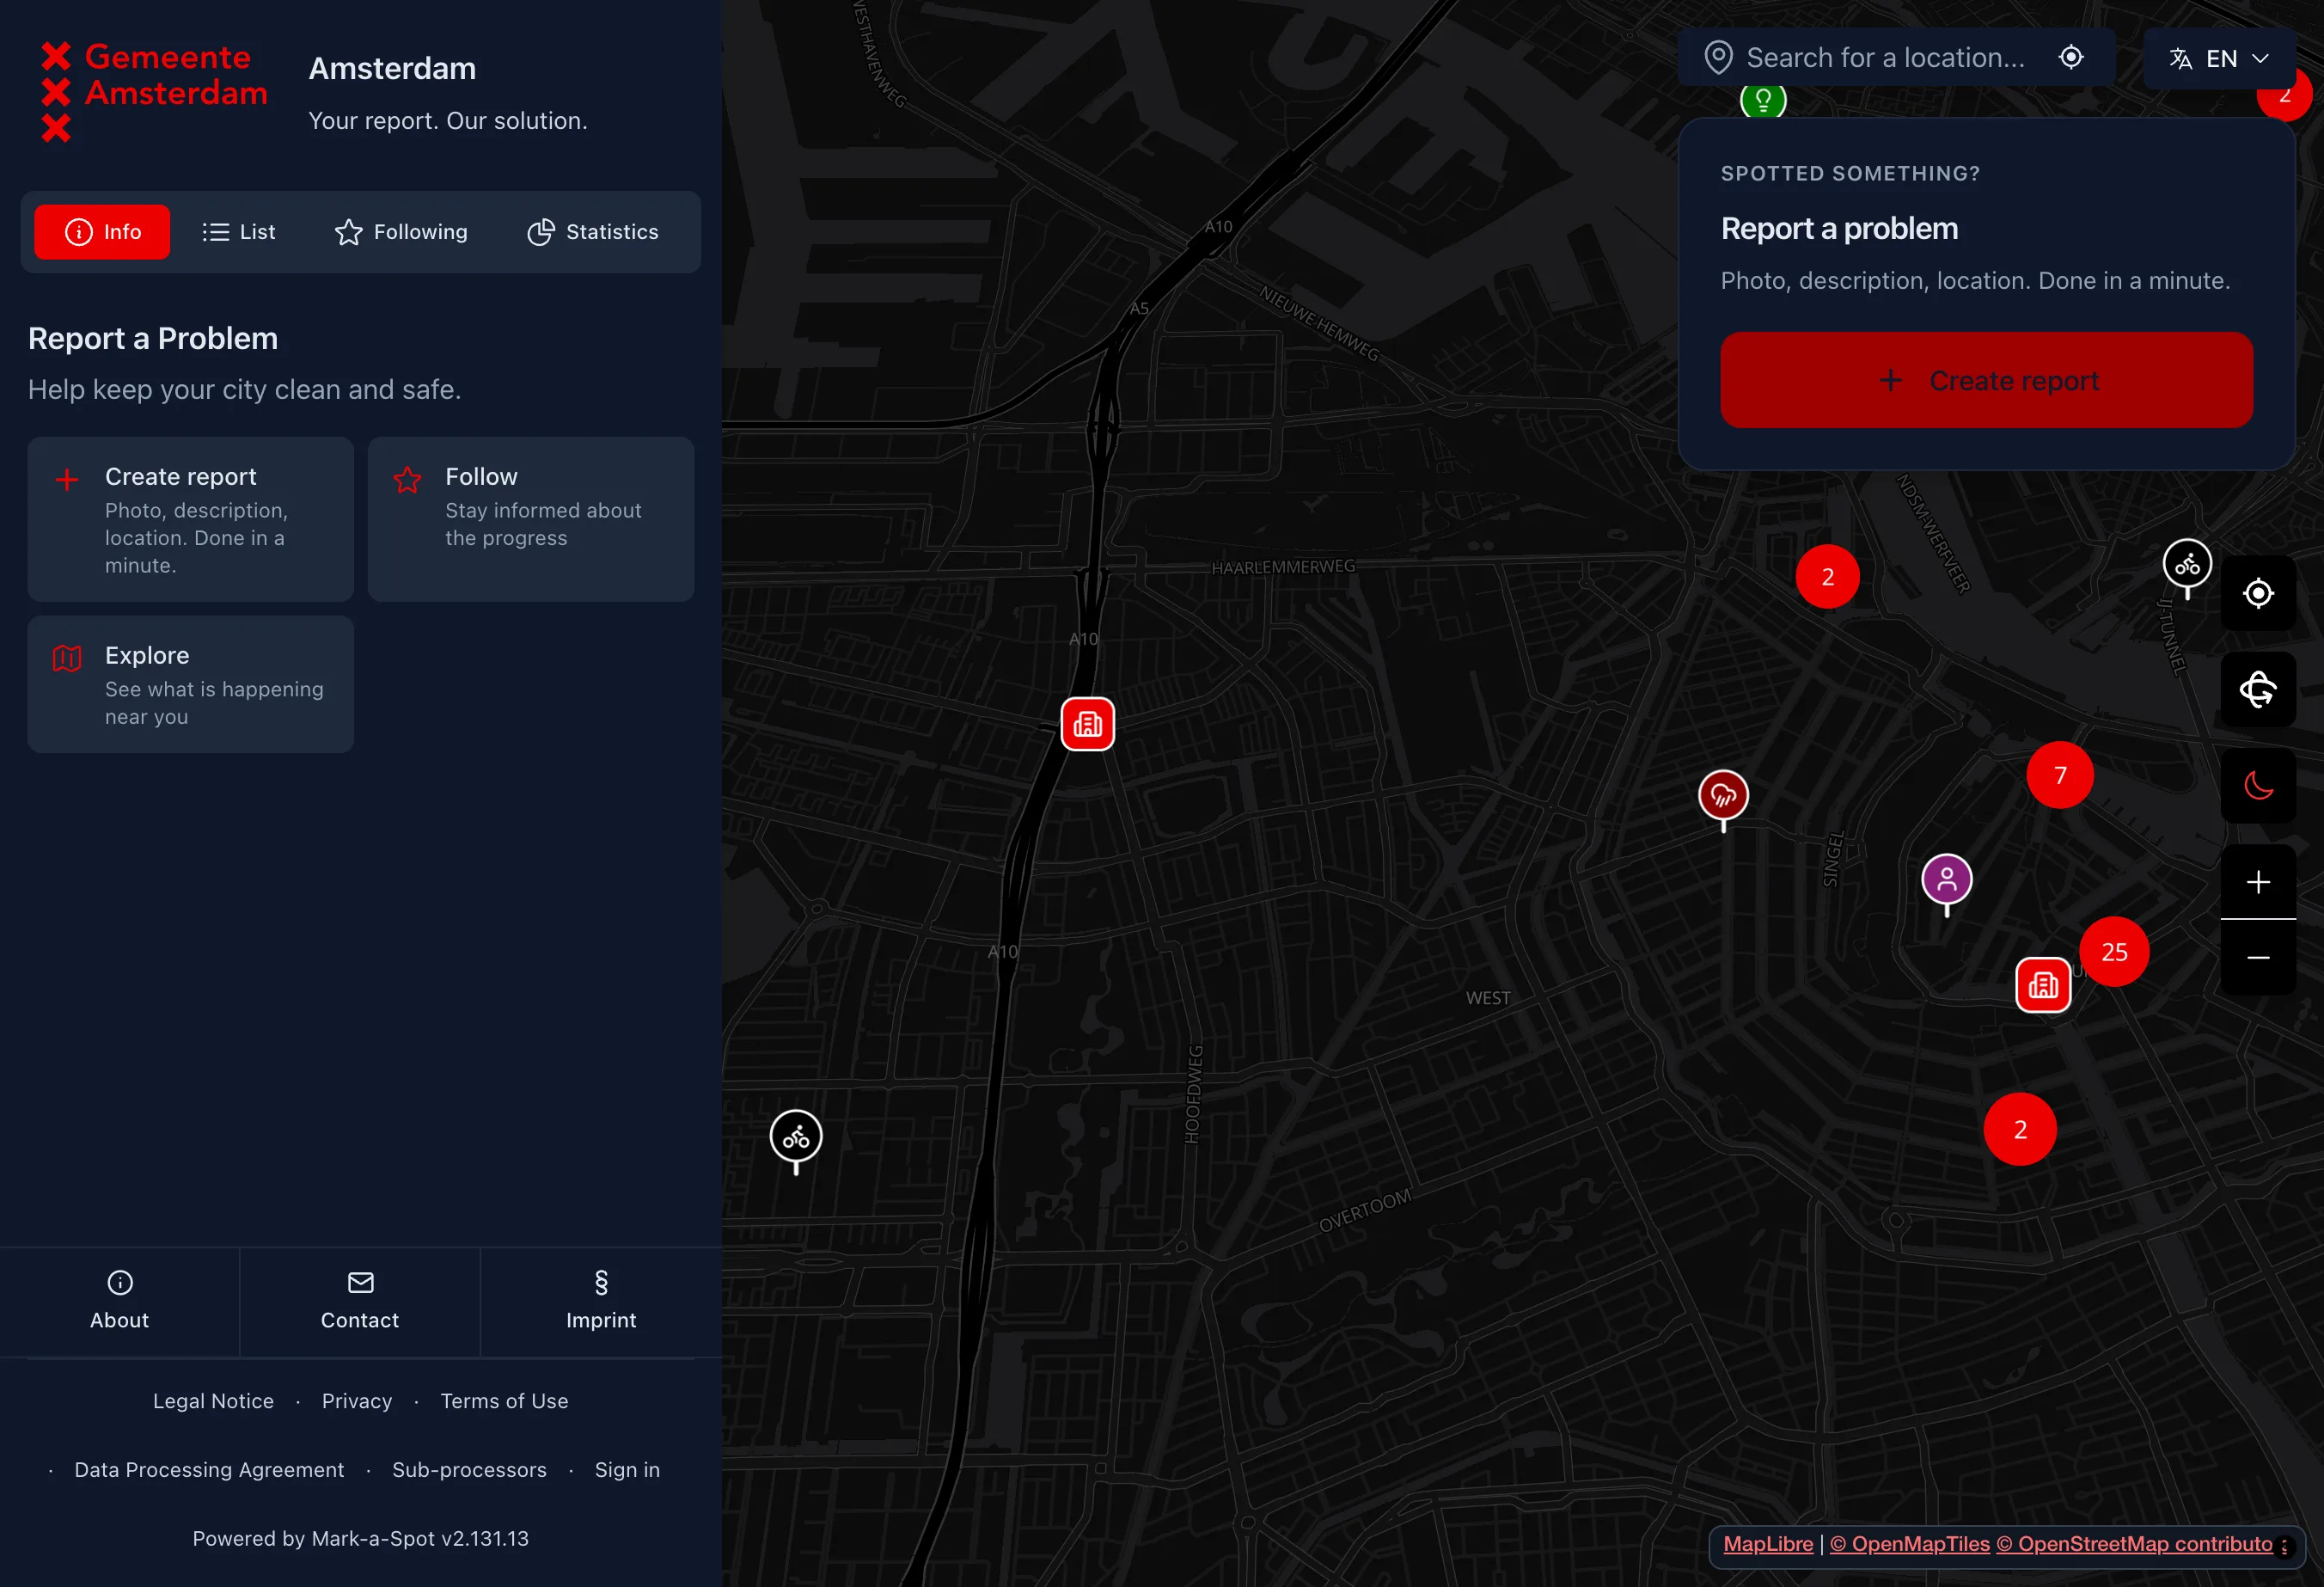2324x1587 pixels.
Task: Collapse the map attribution toggle
Action: [x=2284, y=1546]
